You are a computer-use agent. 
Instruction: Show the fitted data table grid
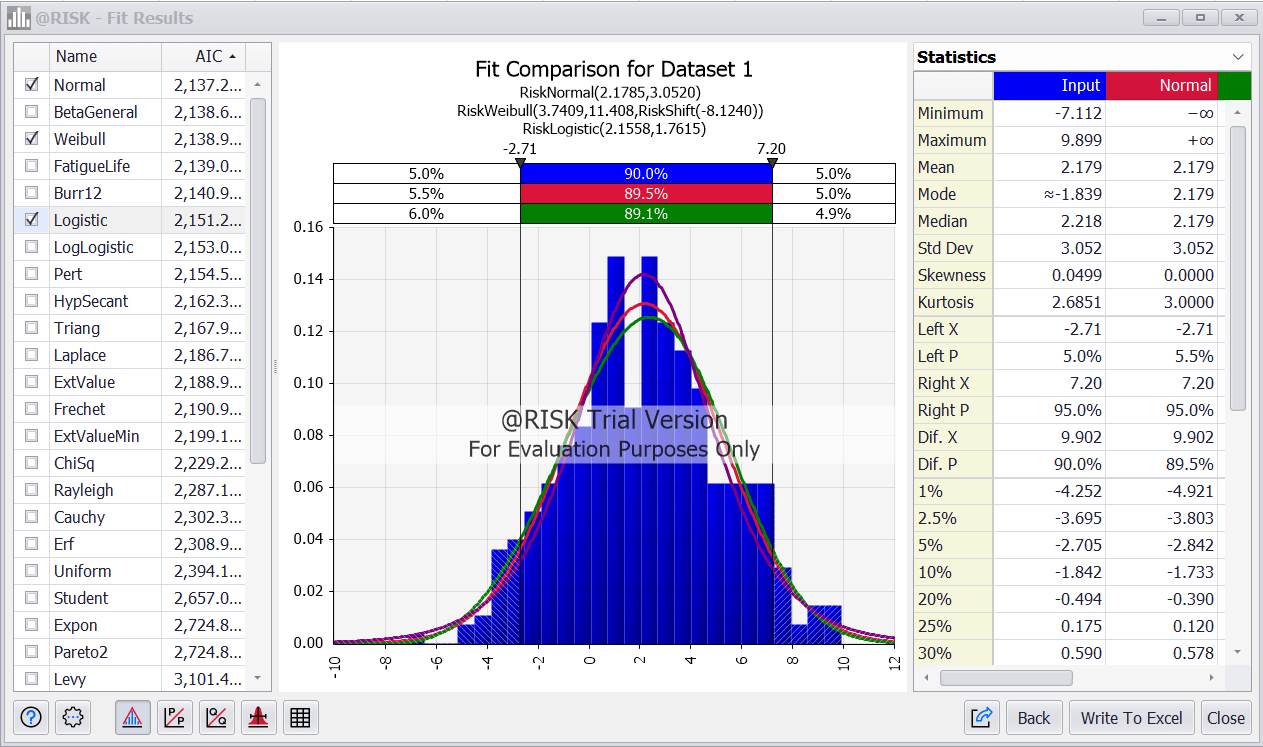coord(300,717)
